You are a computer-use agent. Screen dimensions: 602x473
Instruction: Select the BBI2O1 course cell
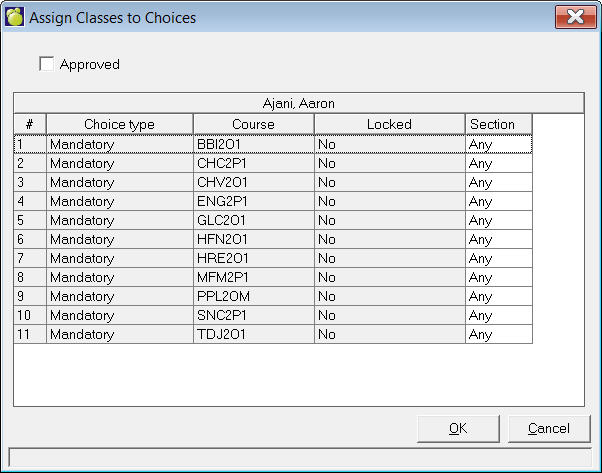(254, 144)
